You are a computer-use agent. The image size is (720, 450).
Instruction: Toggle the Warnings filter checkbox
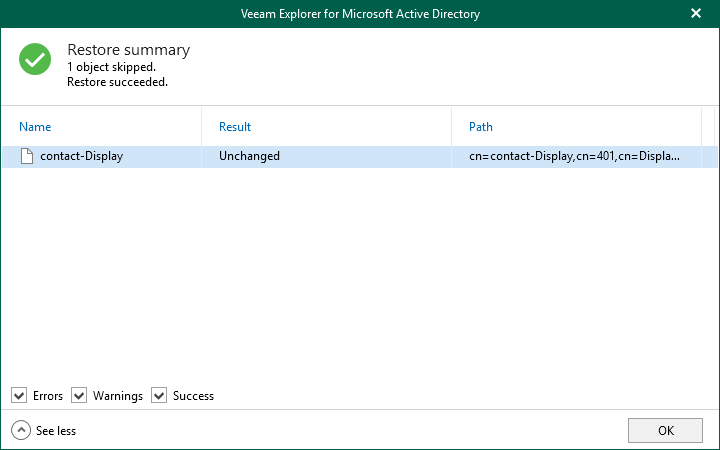[x=80, y=396]
